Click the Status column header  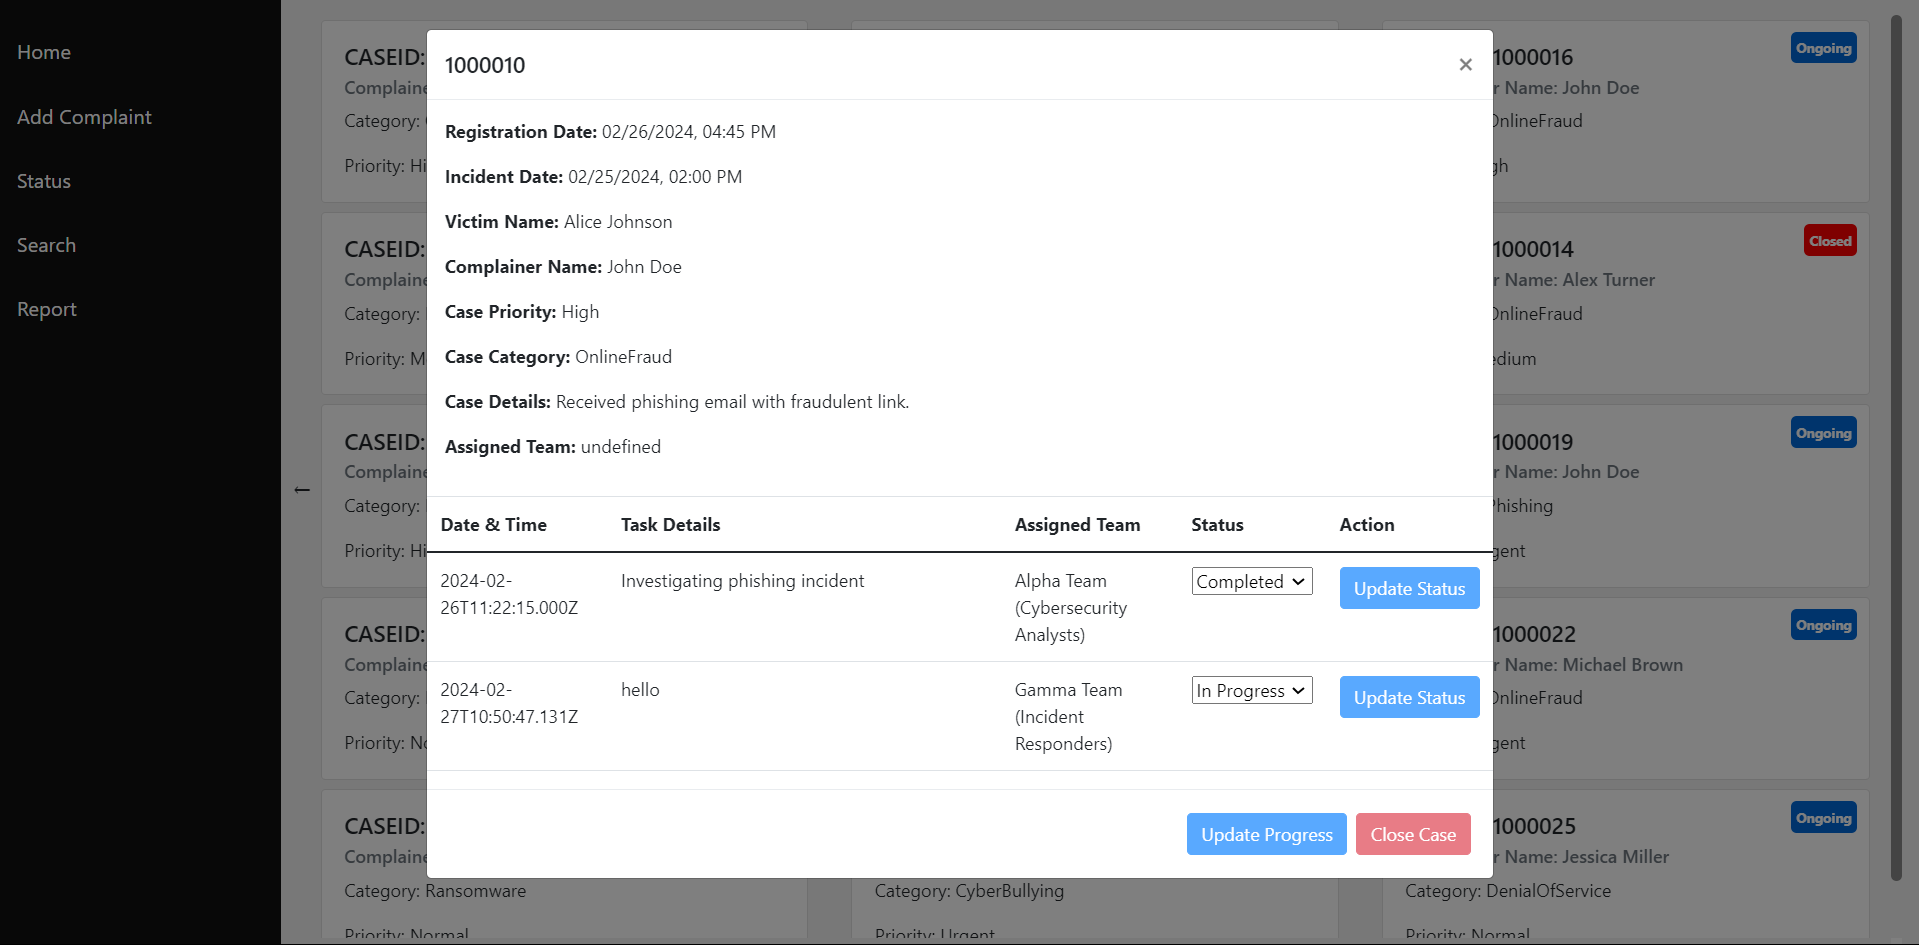tap(1217, 524)
